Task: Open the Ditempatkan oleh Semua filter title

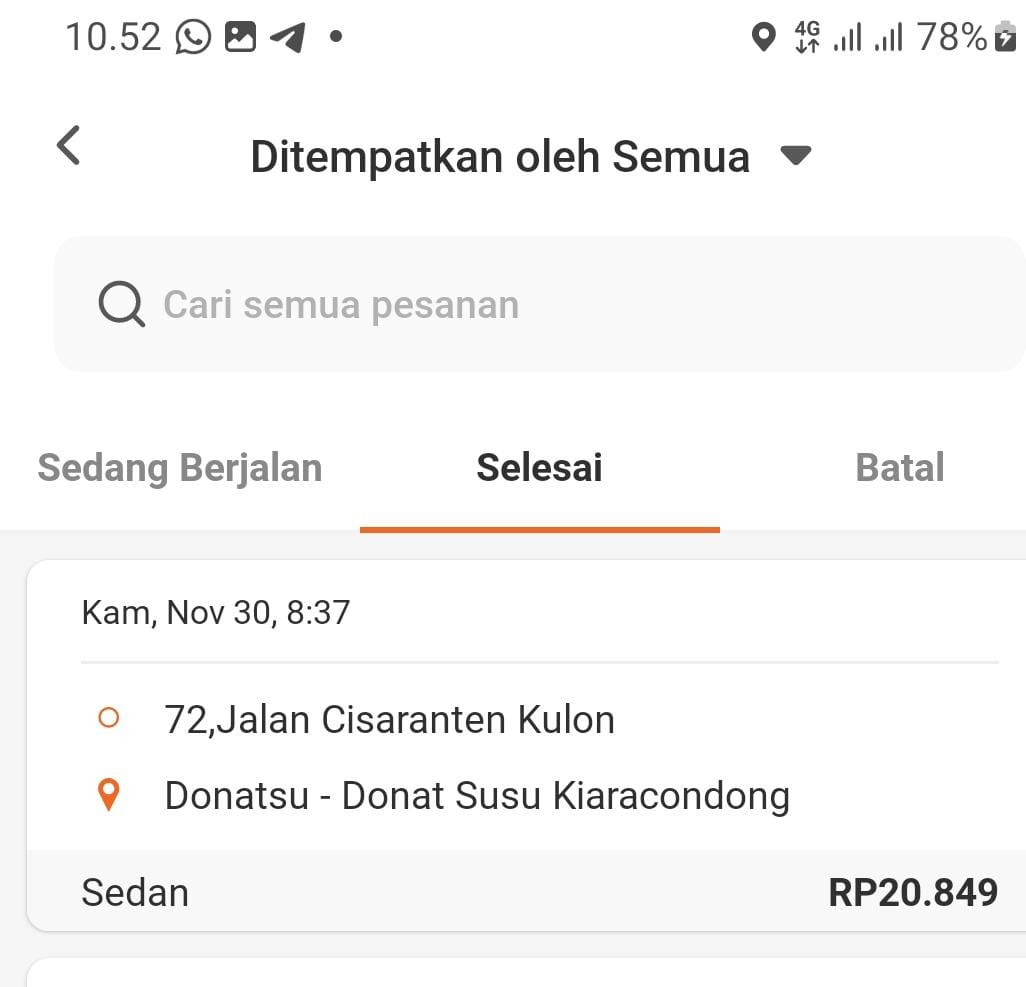Action: [x=499, y=157]
